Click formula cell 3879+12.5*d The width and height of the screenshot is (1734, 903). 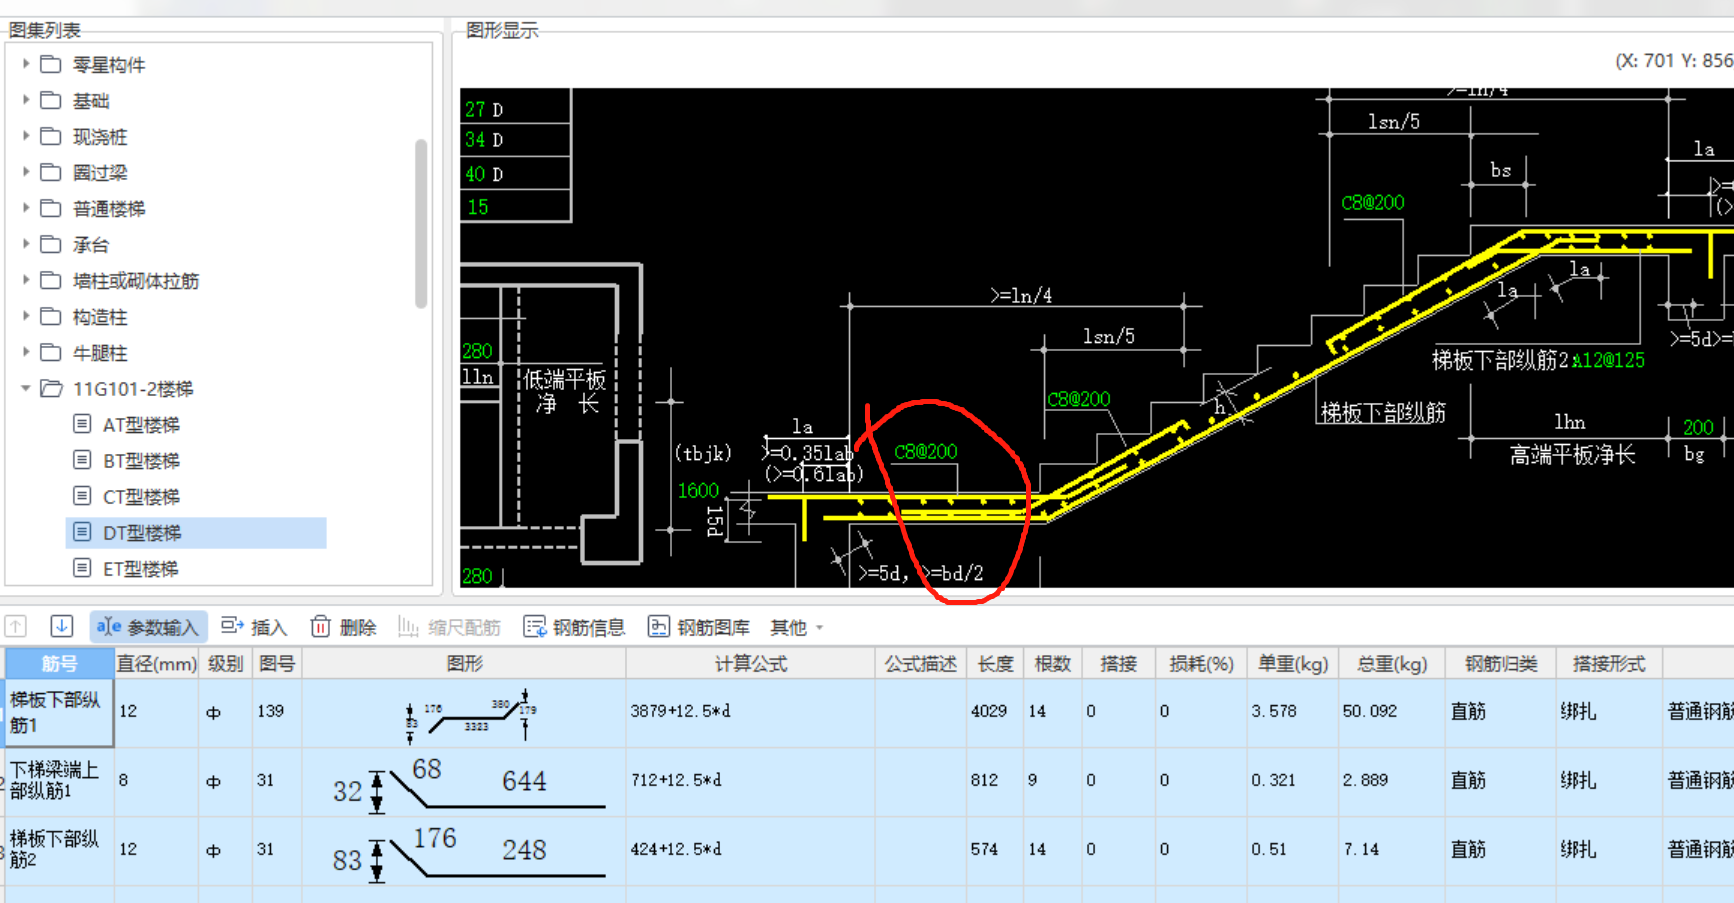[680, 711]
